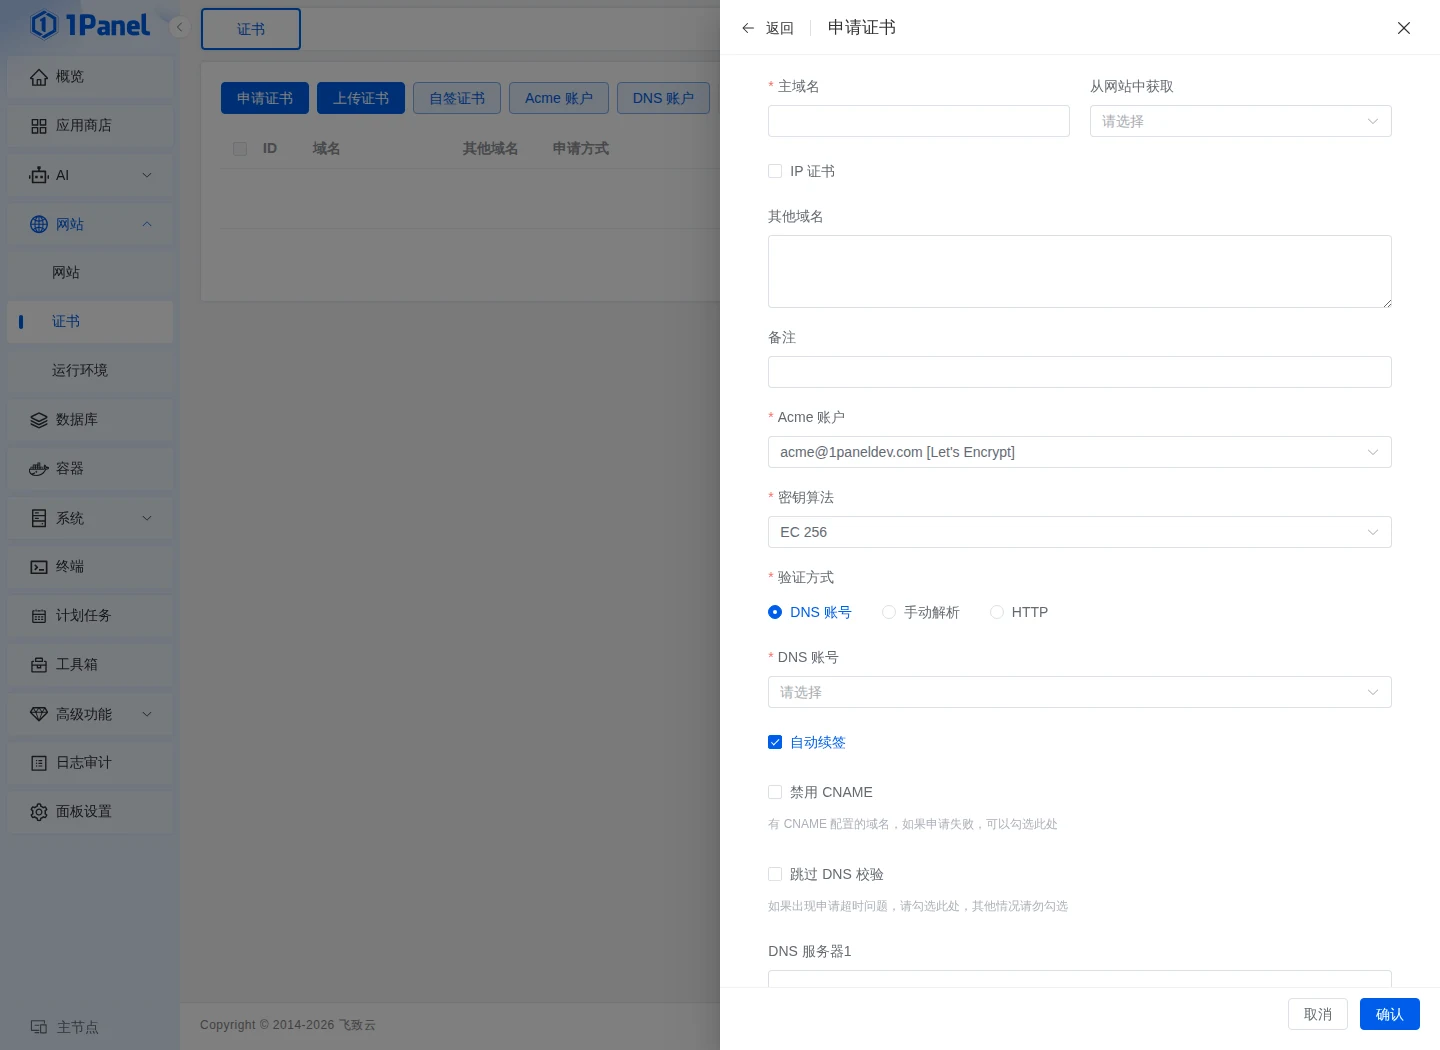Open the DNS 账号 select dropdown

pyautogui.click(x=1080, y=692)
